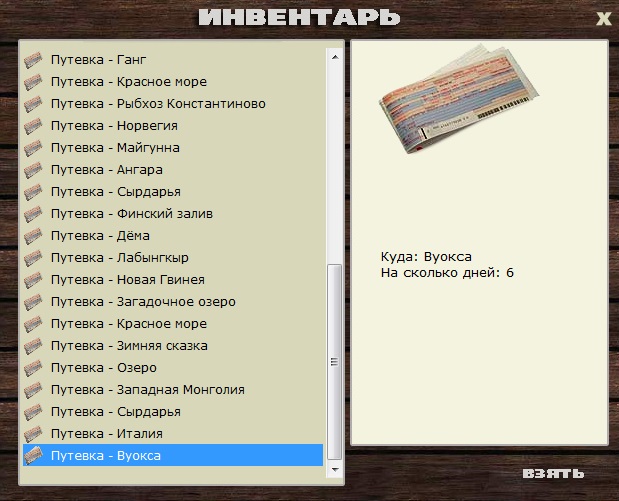This screenshot has height=501, width=619.
Task: Click ticket icon beside Путевка - Дёма
Action: click(x=33, y=236)
